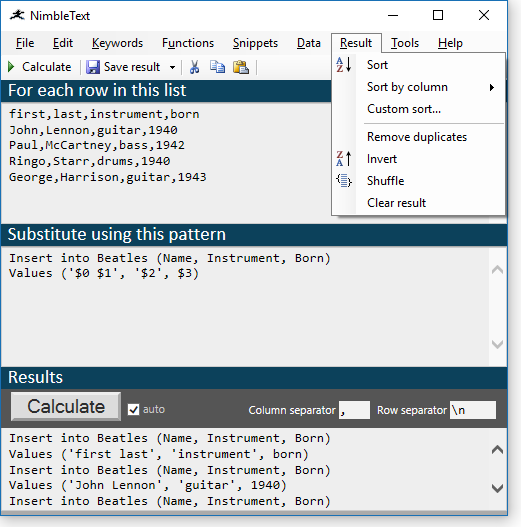This screenshot has width=521, height=527.
Task: Click the Calculate text in the toolbar
Action: [x=46, y=67]
